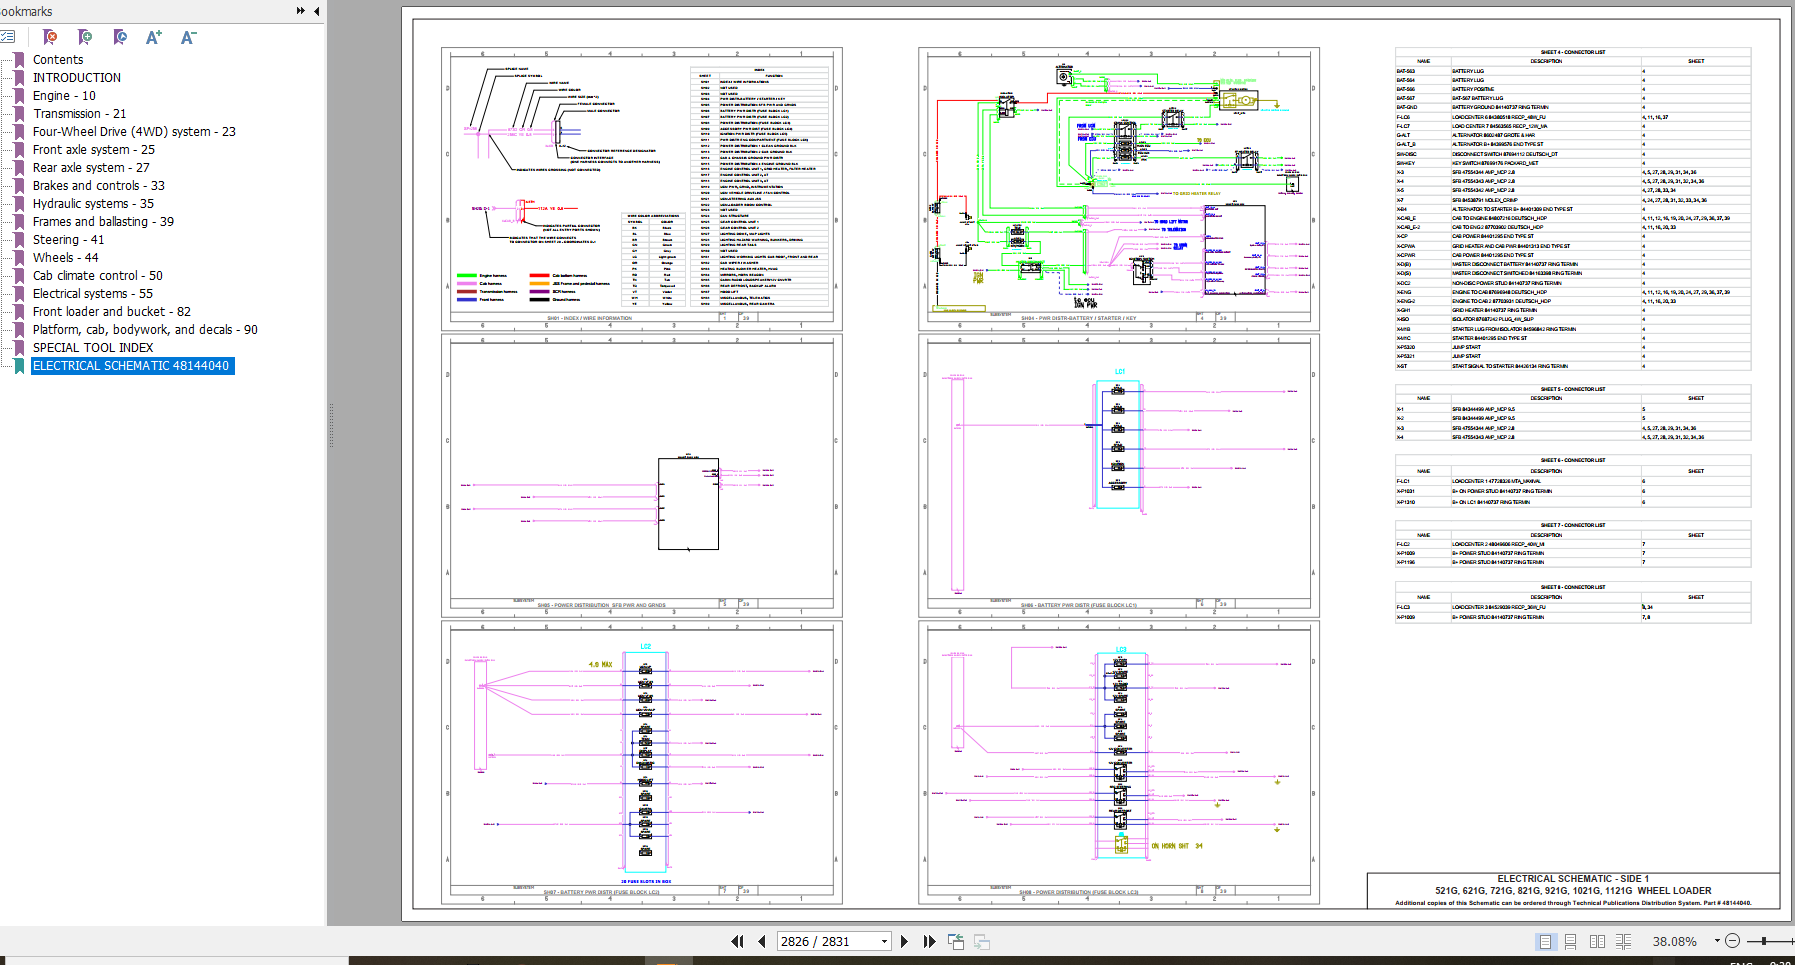This screenshot has width=1795, height=965.
Task: Click the bookmark destination icon
Action: 120,37
